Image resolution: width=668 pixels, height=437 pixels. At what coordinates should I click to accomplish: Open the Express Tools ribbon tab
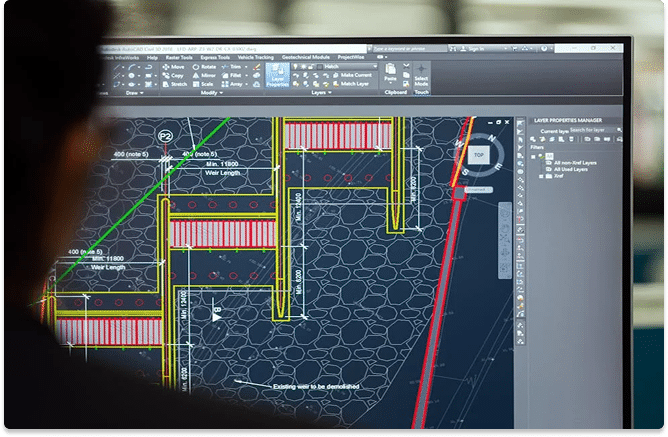[215, 57]
